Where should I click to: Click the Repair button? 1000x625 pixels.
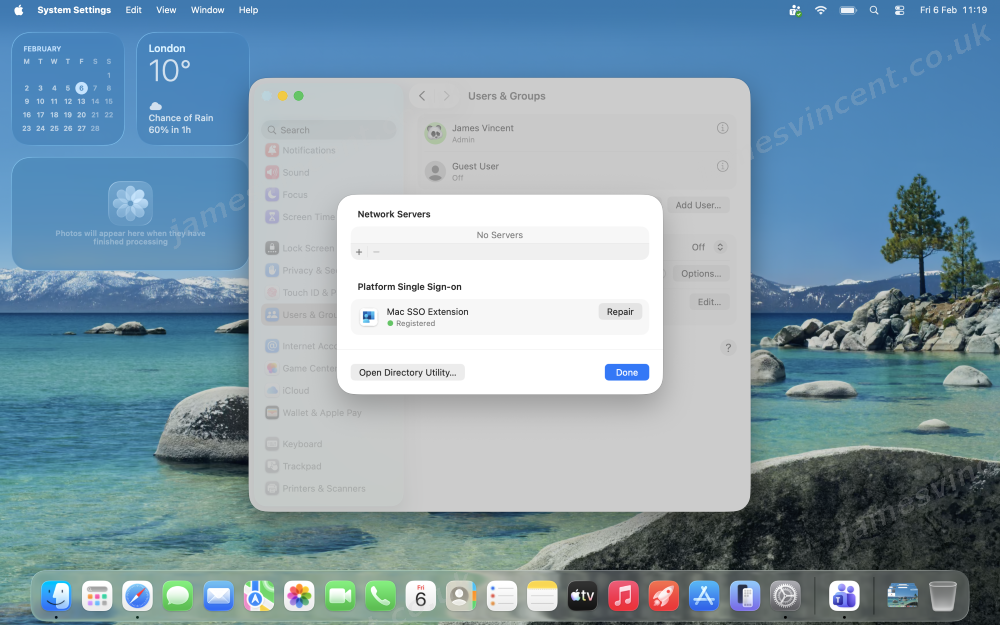[620, 312]
